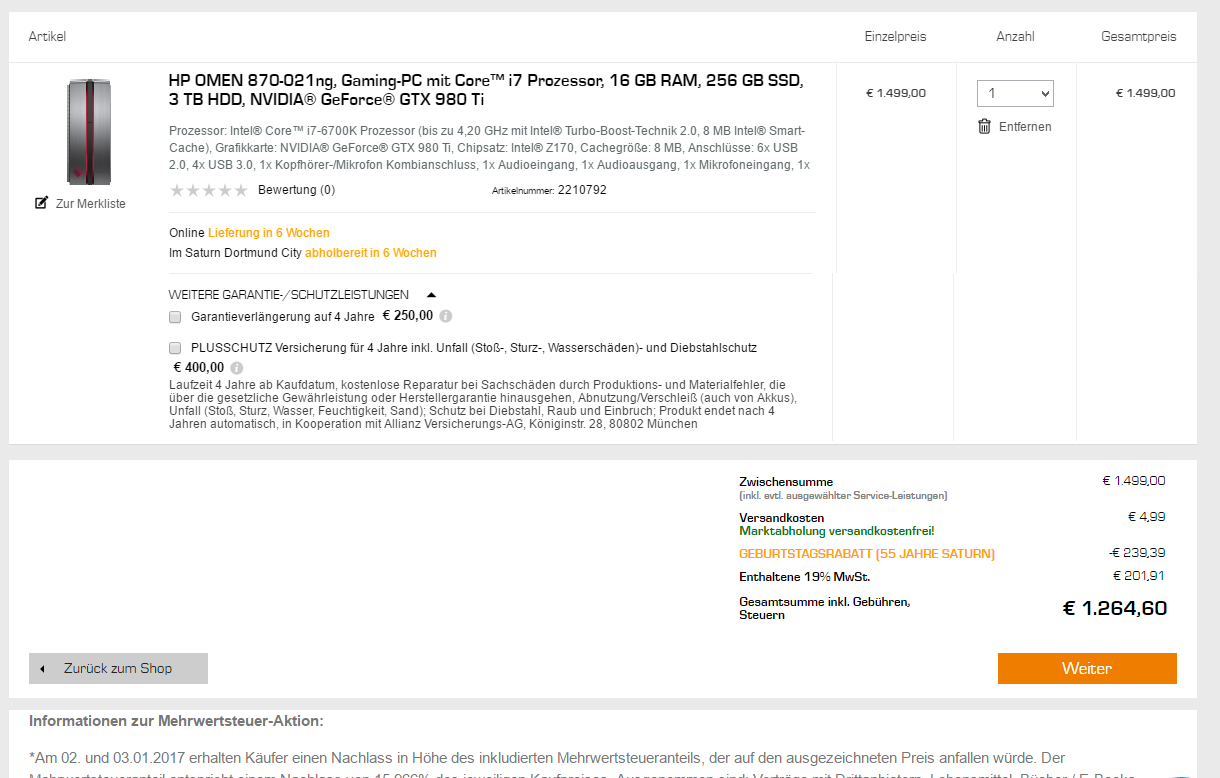
Task: Click the Einzelpreis column header
Action: (896, 37)
